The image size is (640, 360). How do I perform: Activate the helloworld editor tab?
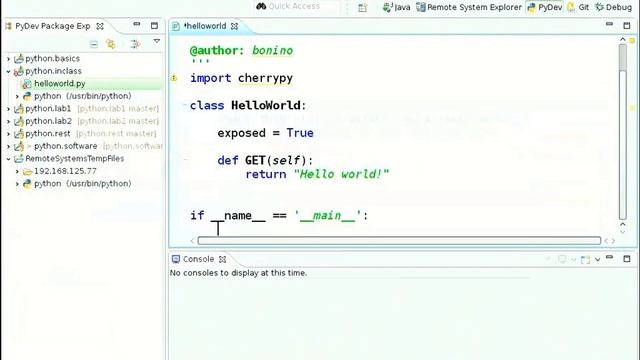204,26
